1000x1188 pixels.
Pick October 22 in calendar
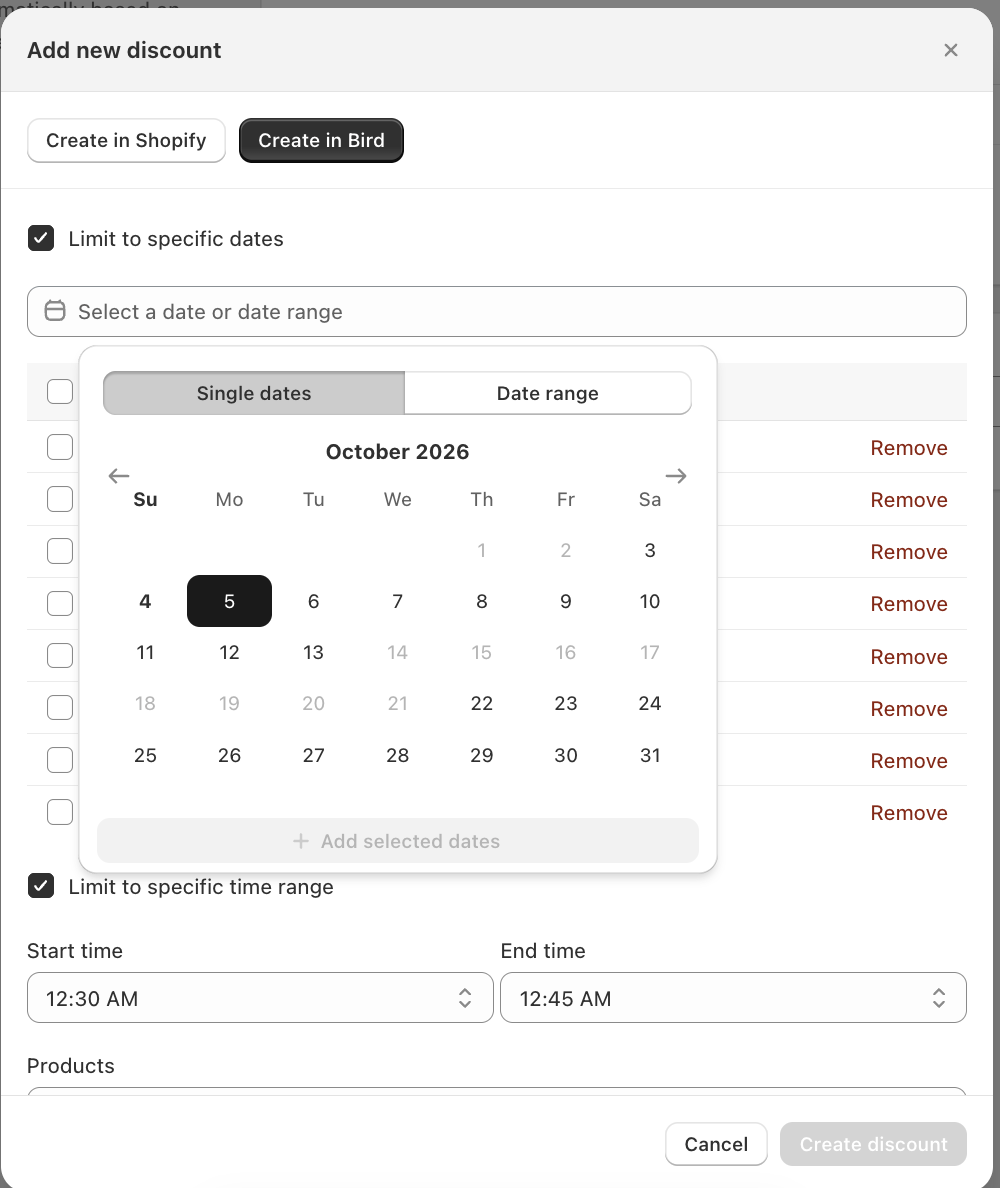click(x=482, y=703)
